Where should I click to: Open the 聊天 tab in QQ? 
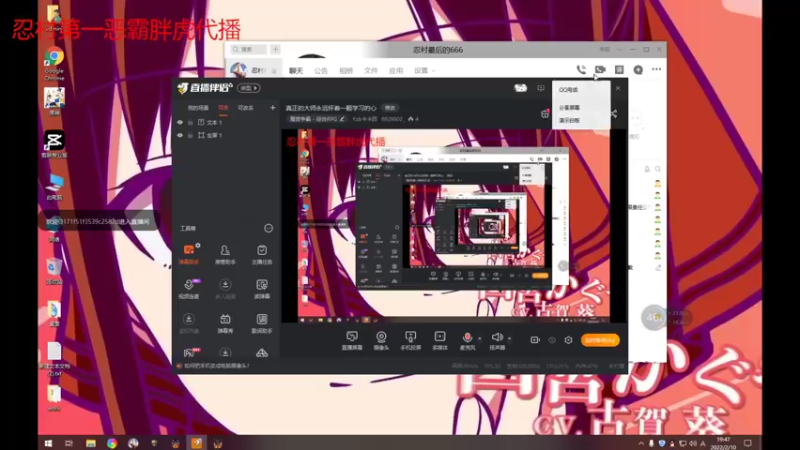pos(296,71)
